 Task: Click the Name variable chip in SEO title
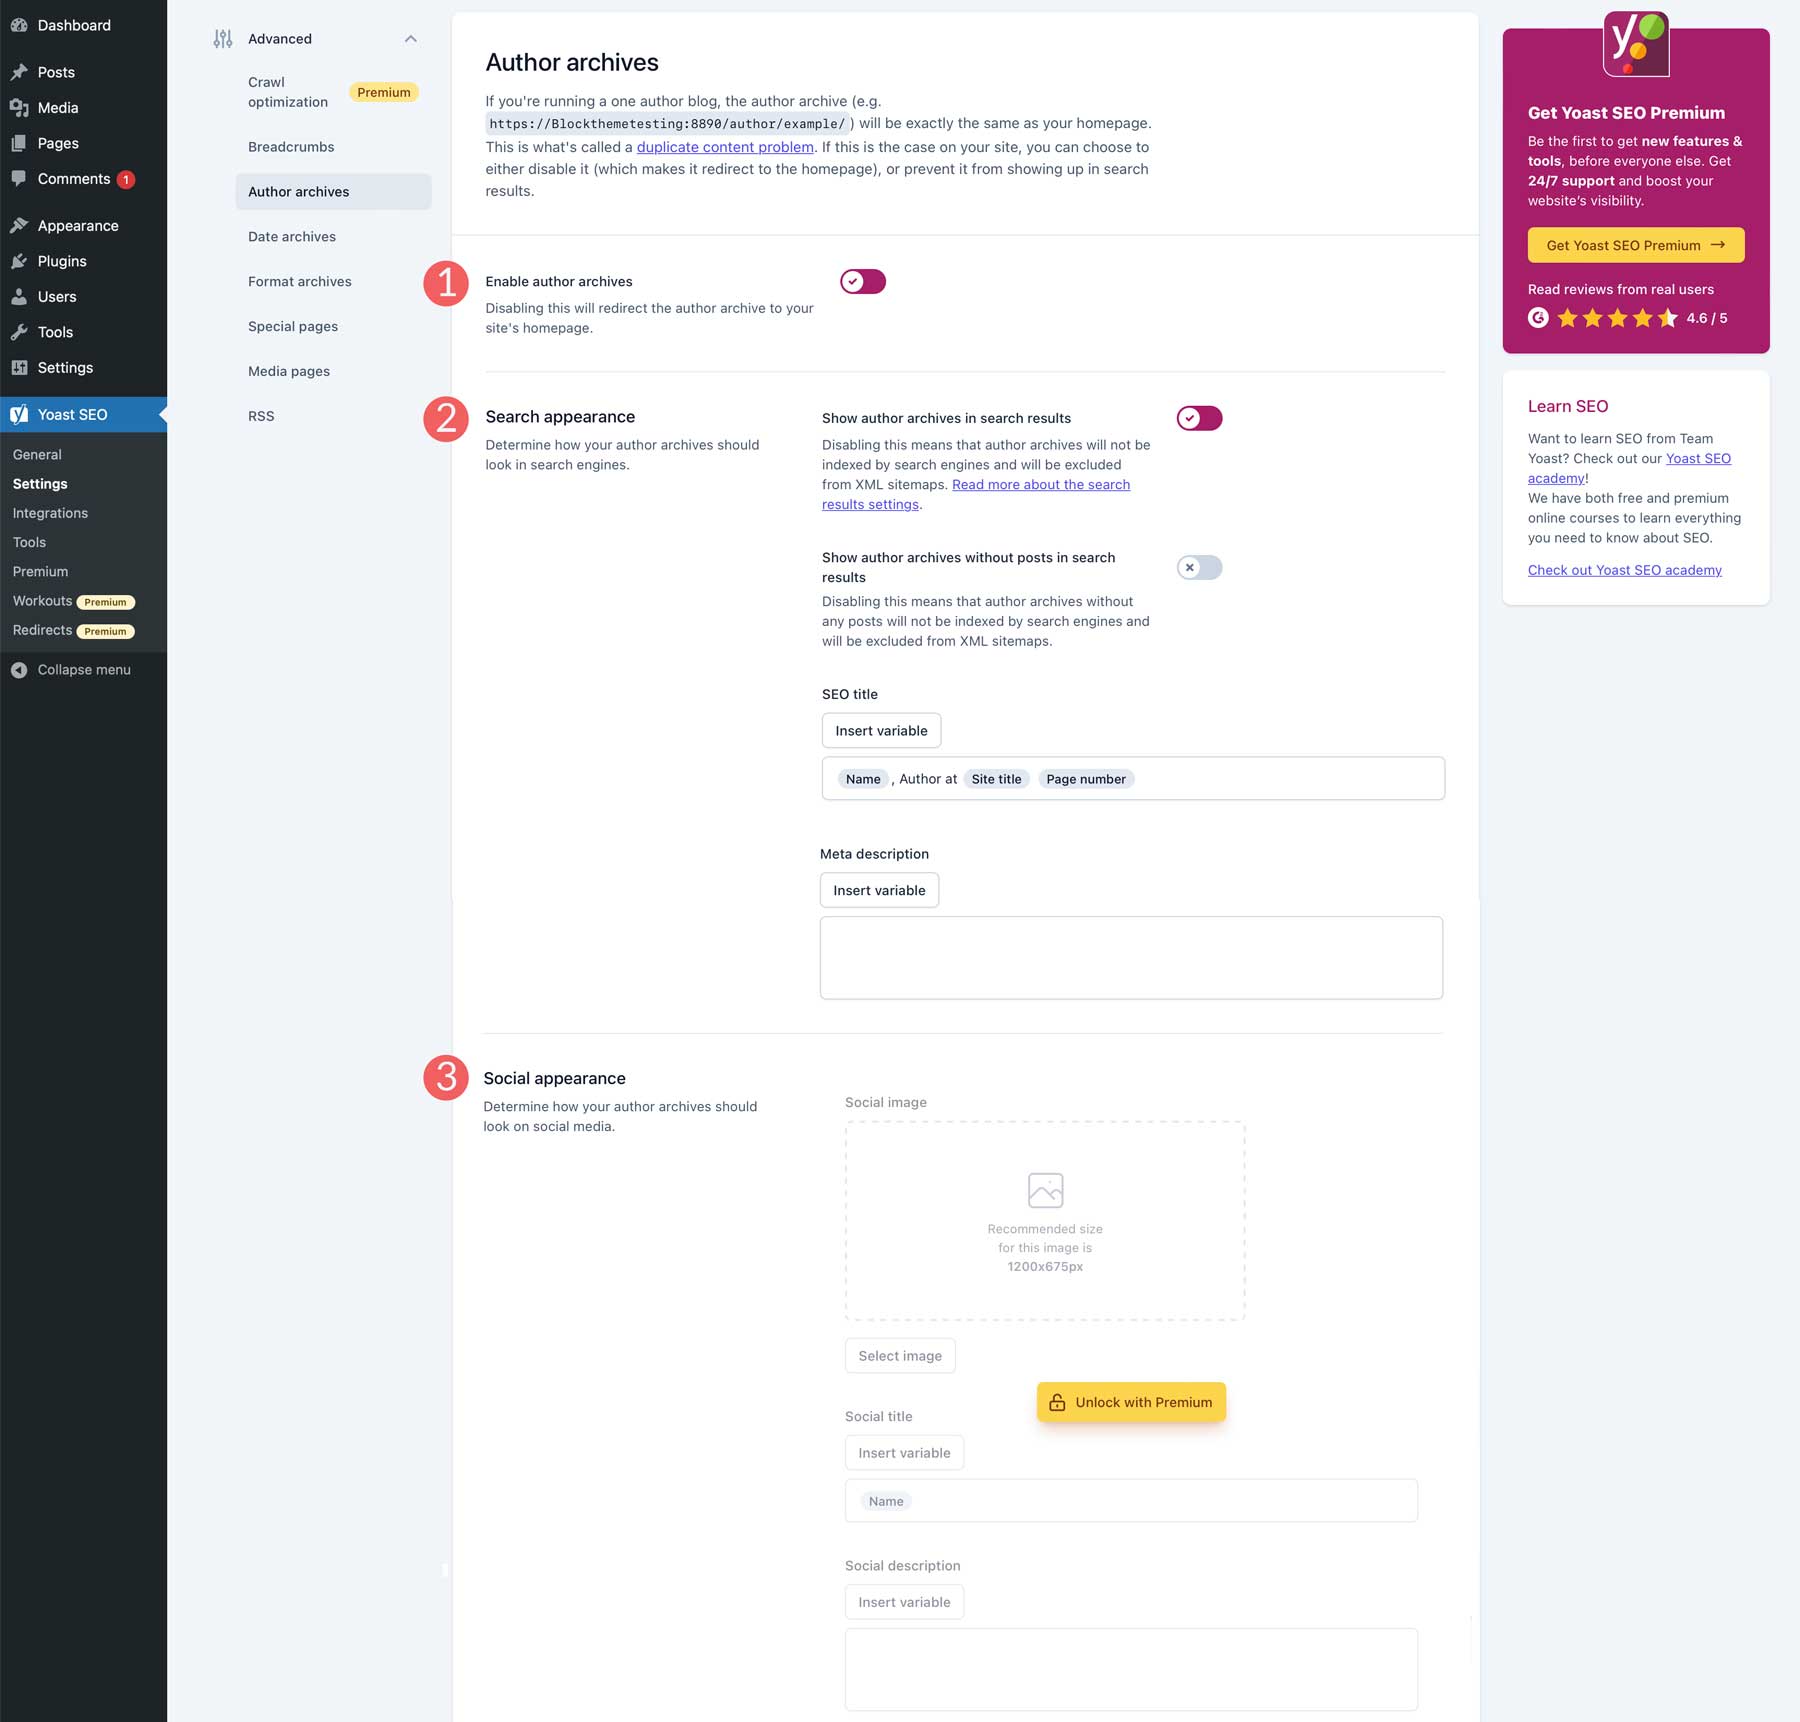pos(863,779)
